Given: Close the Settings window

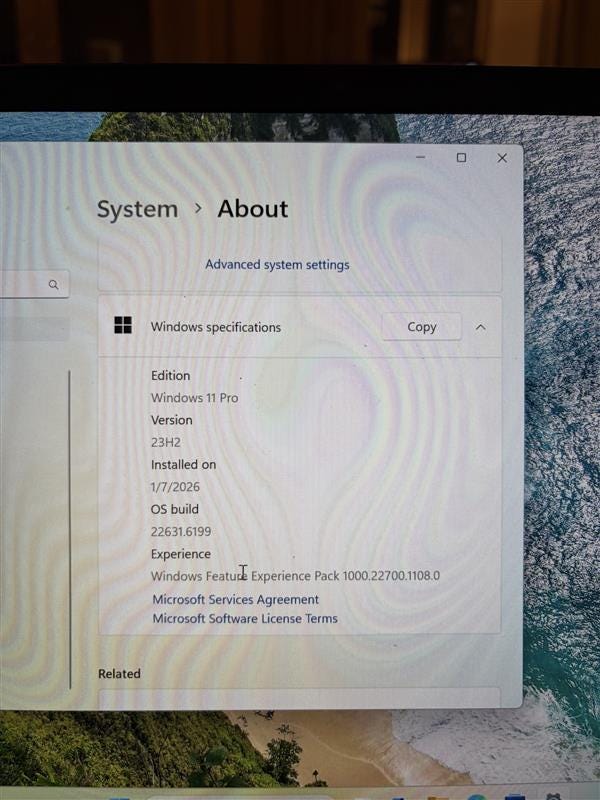Looking at the screenshot, I should (502, 158).
